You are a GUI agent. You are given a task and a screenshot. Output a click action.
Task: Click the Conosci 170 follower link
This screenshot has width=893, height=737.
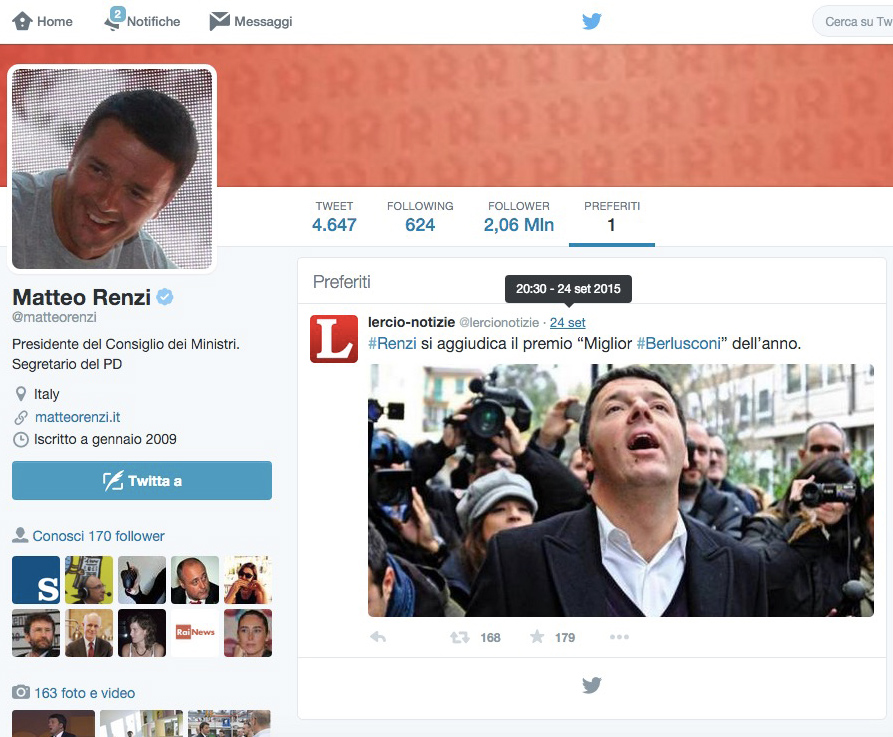(98, 536)
